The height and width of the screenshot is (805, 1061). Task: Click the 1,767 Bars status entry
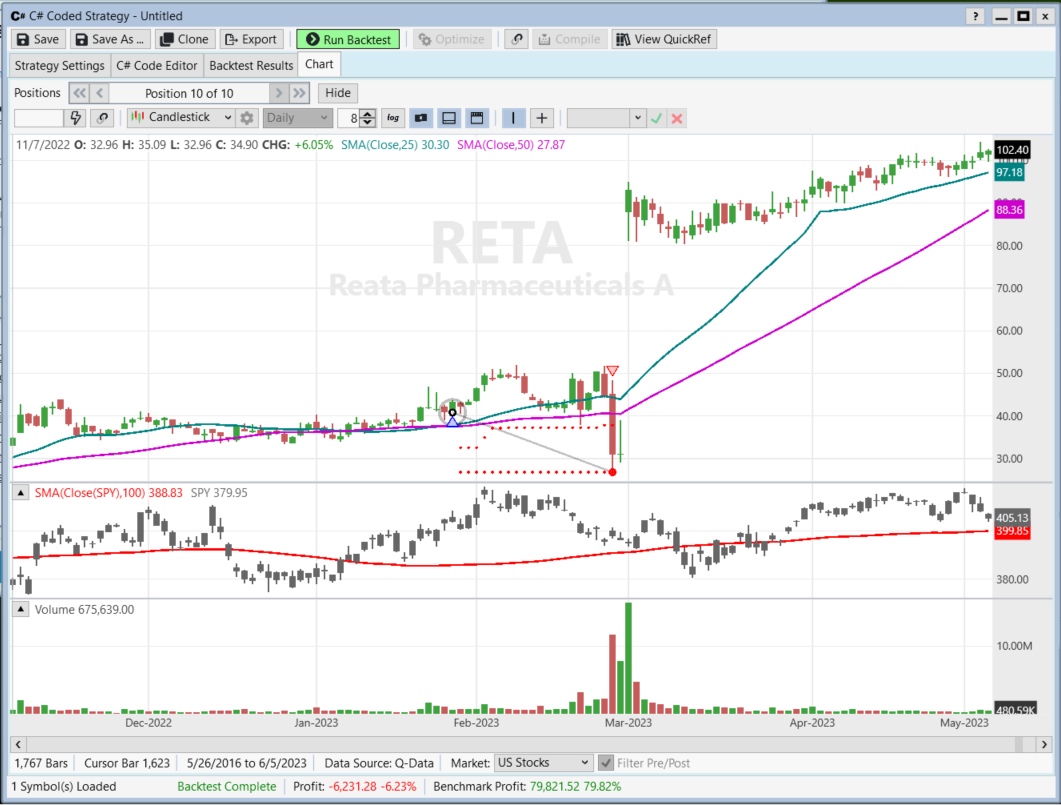pos(41,763)
